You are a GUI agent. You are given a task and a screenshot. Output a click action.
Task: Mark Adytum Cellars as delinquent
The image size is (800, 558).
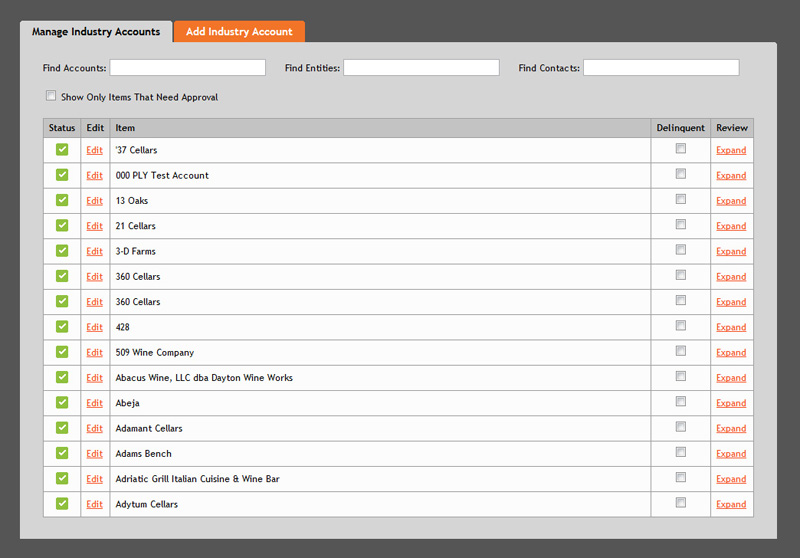click(681, 502)
